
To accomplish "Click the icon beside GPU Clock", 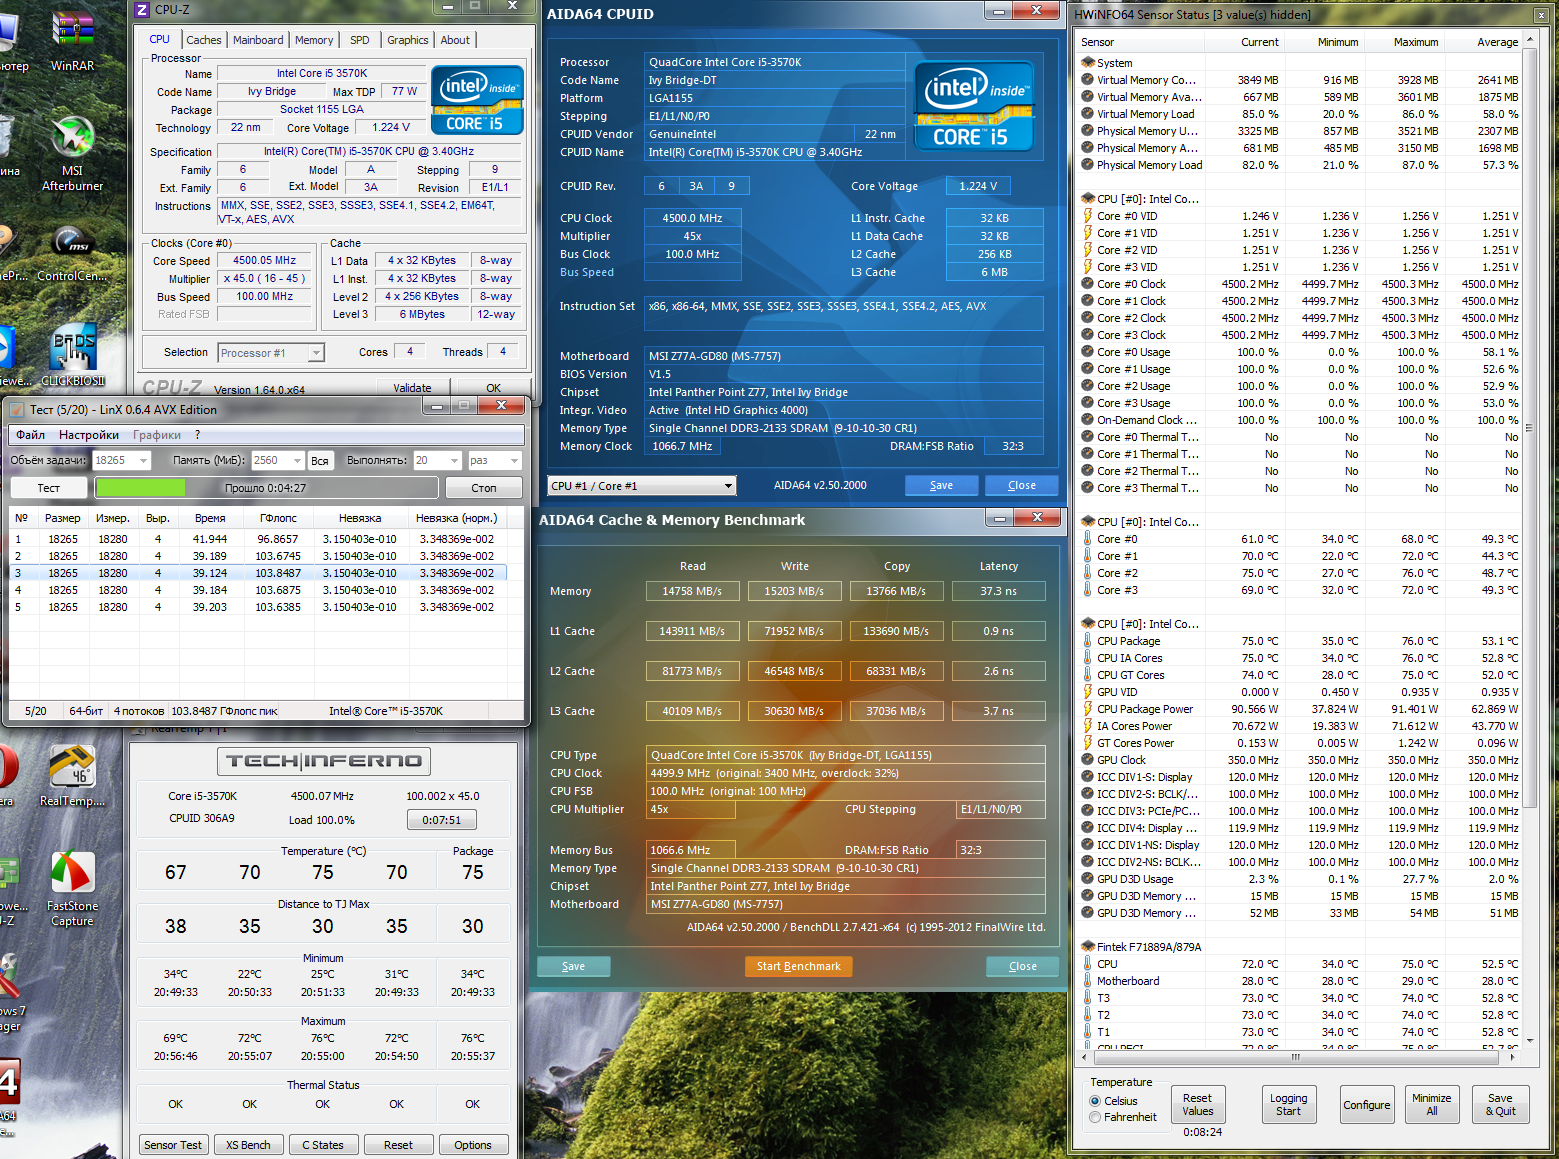I will pos(1088,759).
